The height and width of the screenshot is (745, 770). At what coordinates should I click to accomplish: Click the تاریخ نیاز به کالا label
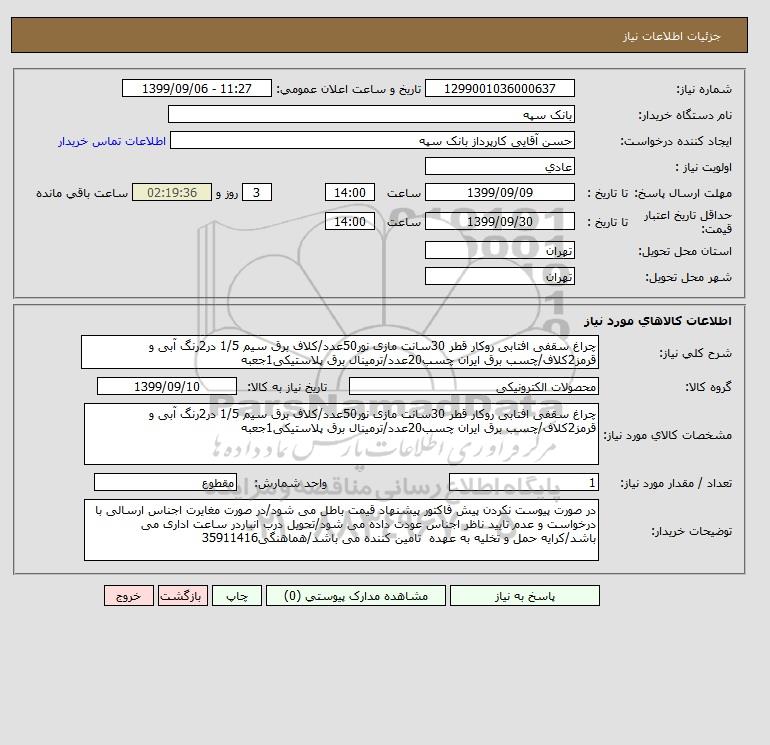tap(287, 387)
